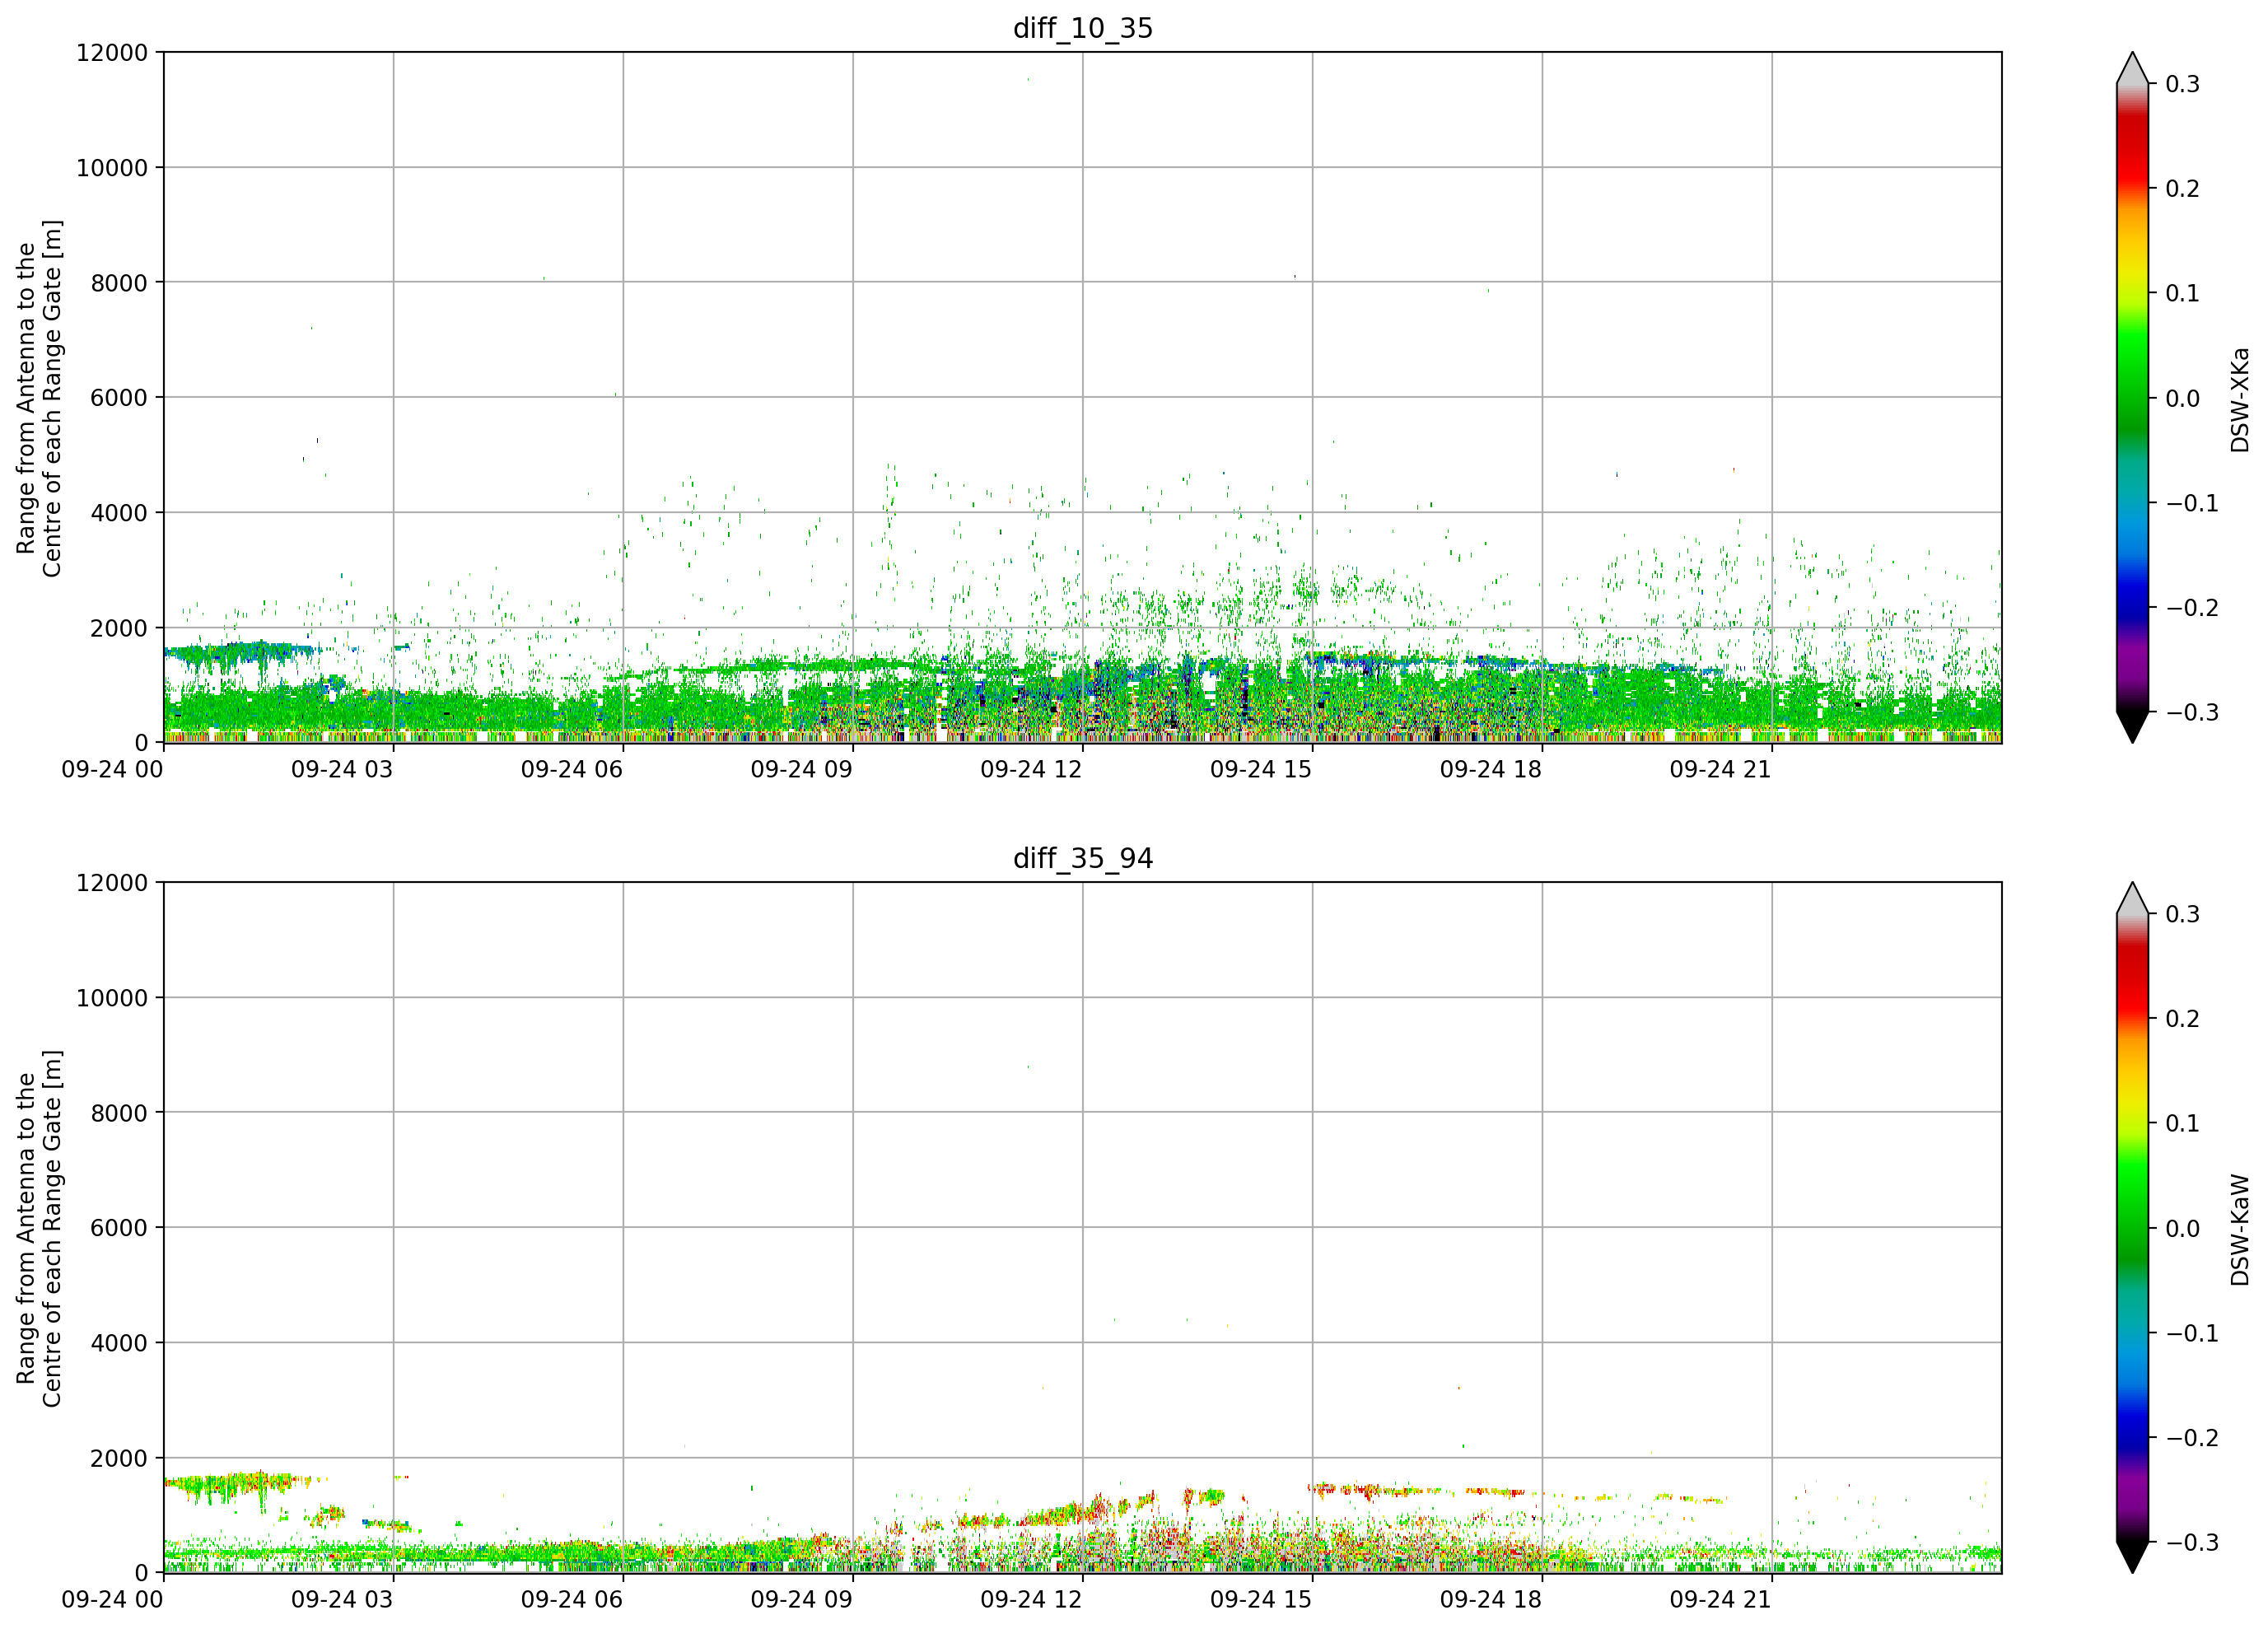
Task: Click "09-24 03" tick under the diff_35_94 plot
Action: (342, 1599)
